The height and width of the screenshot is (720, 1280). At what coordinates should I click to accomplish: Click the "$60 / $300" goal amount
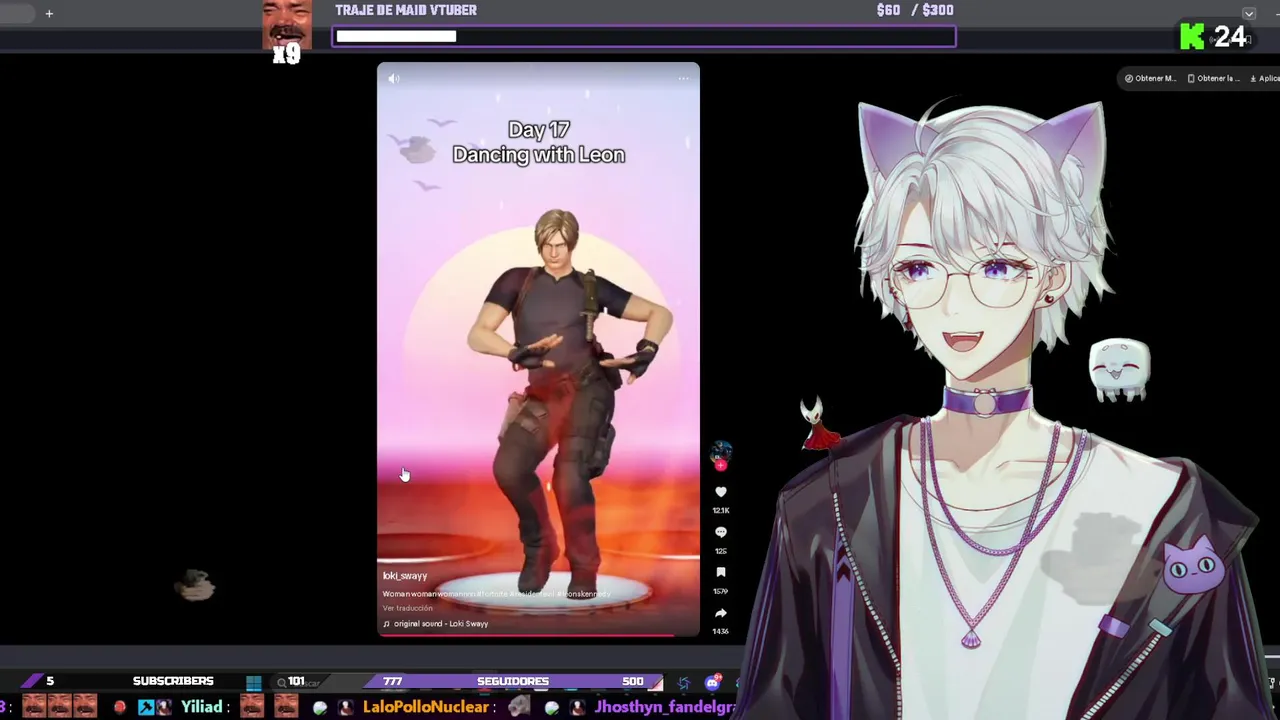coord(915,10)
